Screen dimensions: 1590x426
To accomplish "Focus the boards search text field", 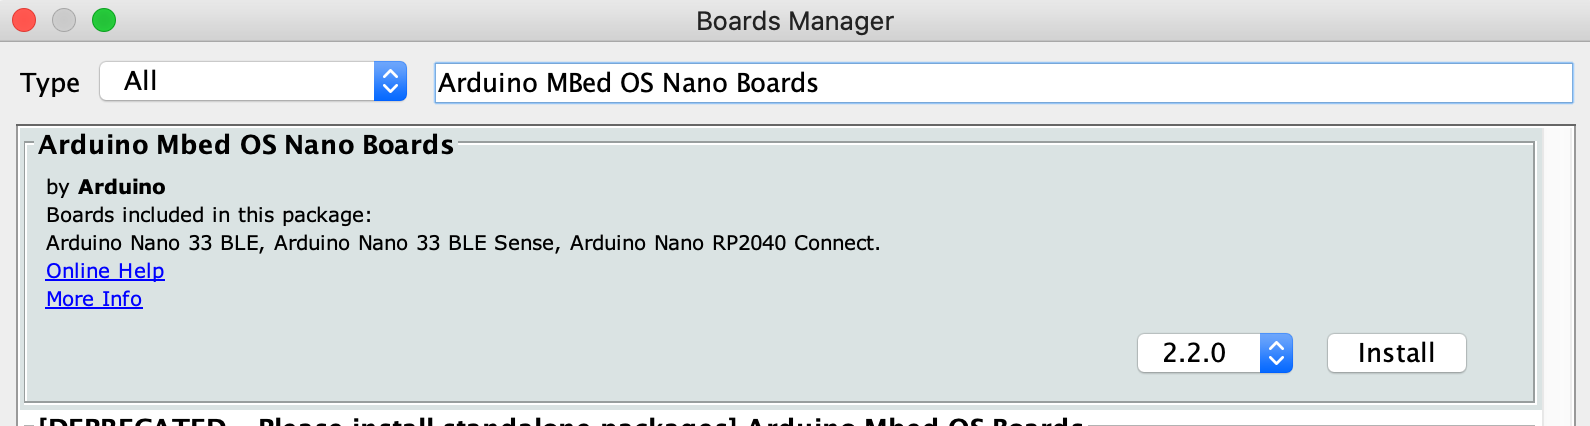I will coord(1003,83).
